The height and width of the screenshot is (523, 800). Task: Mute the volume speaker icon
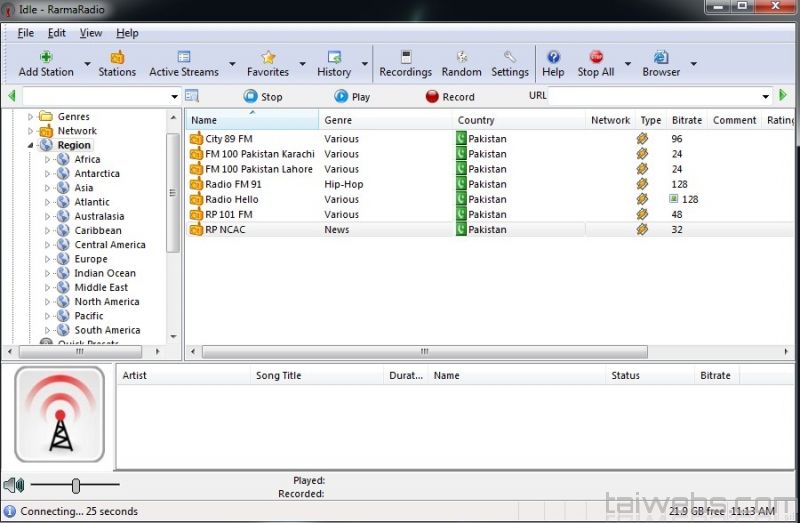[13, 486]
